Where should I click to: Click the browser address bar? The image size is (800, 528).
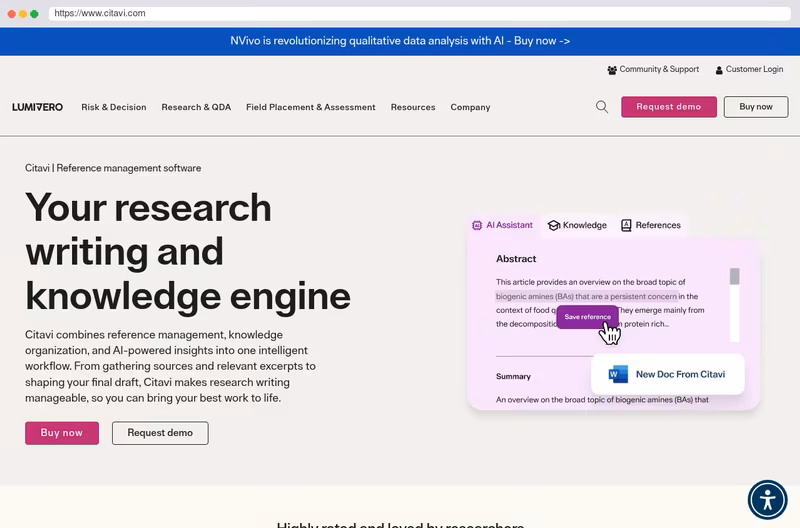(x=419, y=13)
